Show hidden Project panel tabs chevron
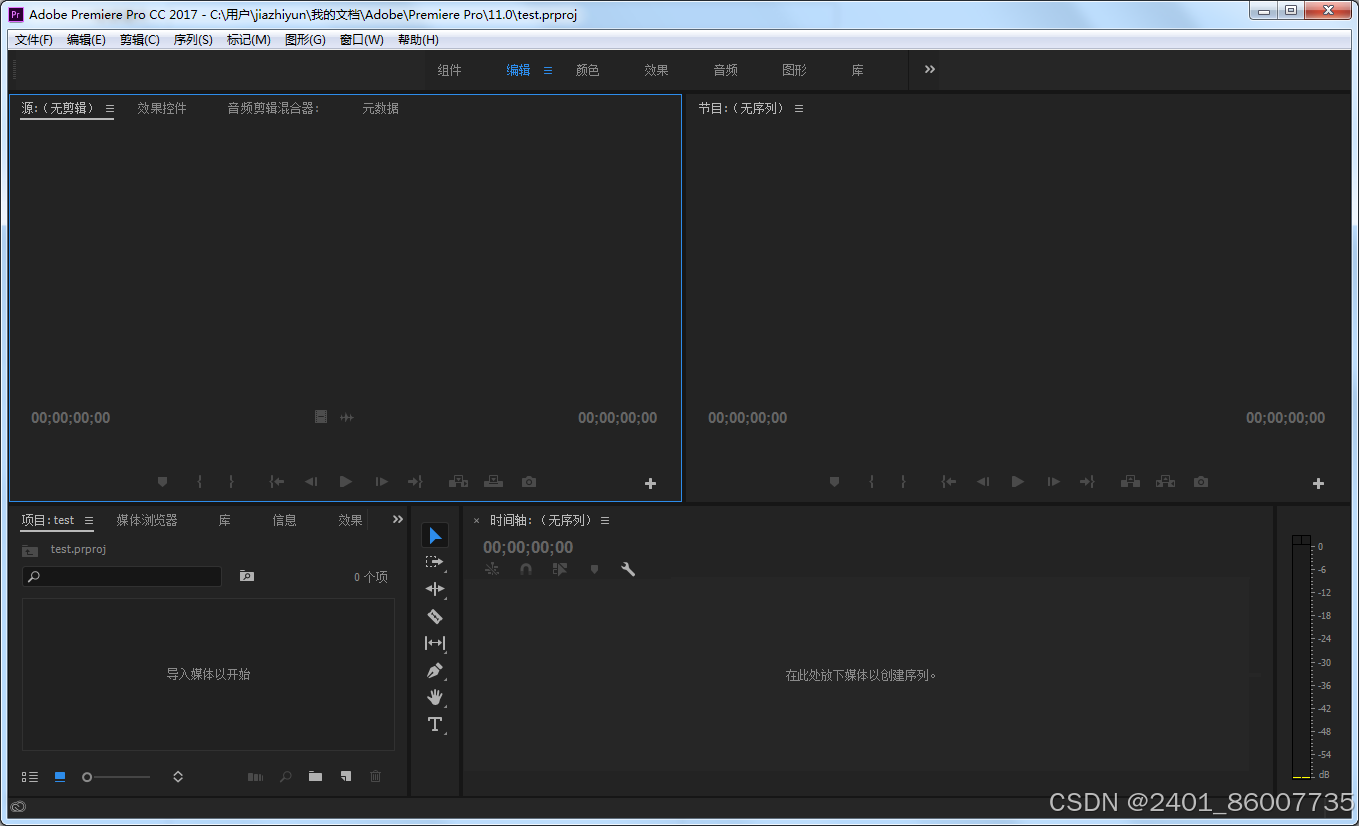 click(398, 520)
